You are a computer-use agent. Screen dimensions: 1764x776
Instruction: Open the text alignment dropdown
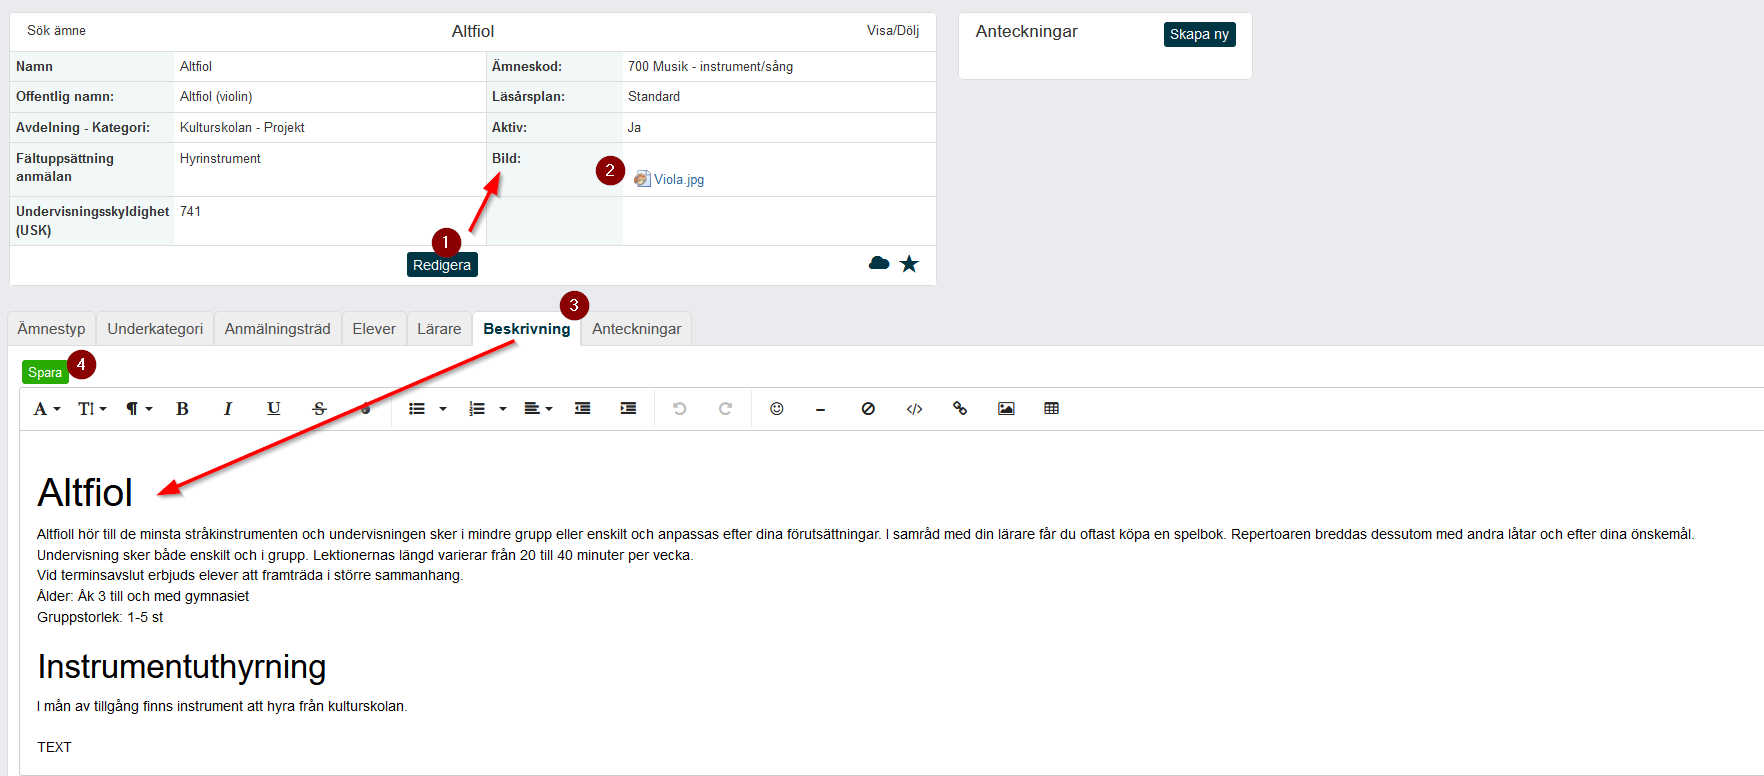click(538, 409)
